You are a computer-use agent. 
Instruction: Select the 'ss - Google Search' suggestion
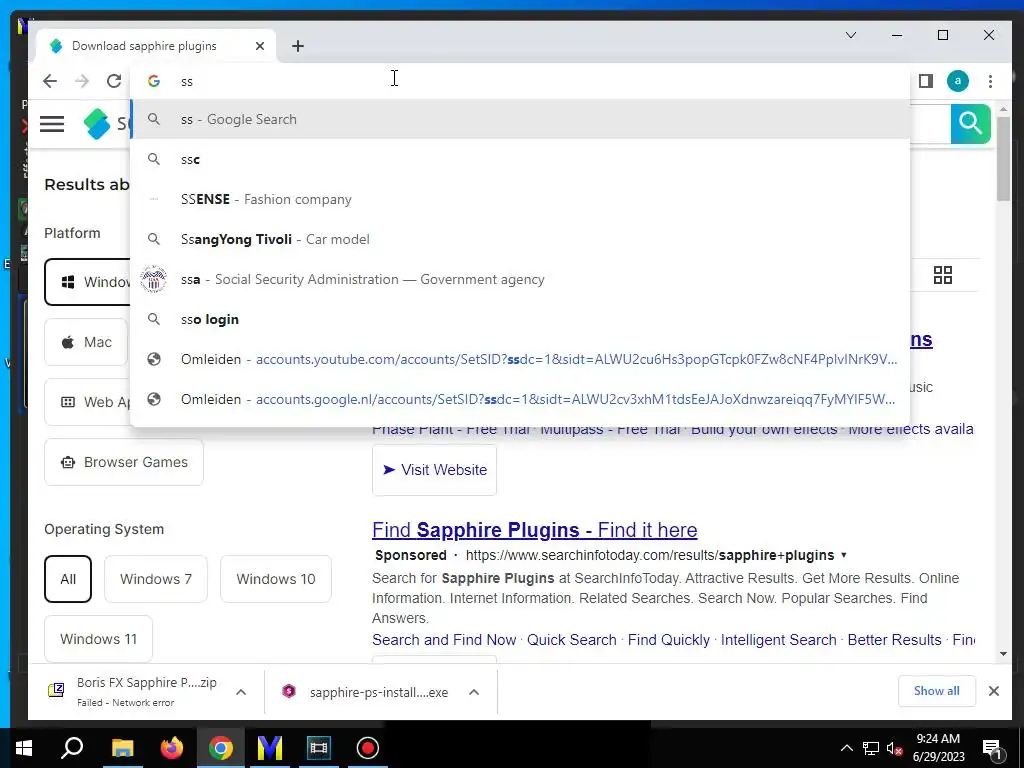point(520,120)
